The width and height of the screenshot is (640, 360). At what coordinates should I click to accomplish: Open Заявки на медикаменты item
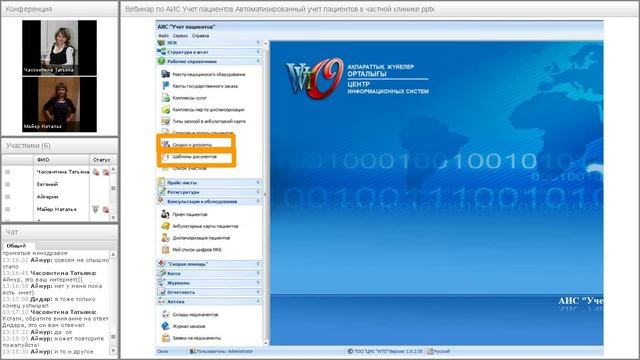click(x=191, y=338)
